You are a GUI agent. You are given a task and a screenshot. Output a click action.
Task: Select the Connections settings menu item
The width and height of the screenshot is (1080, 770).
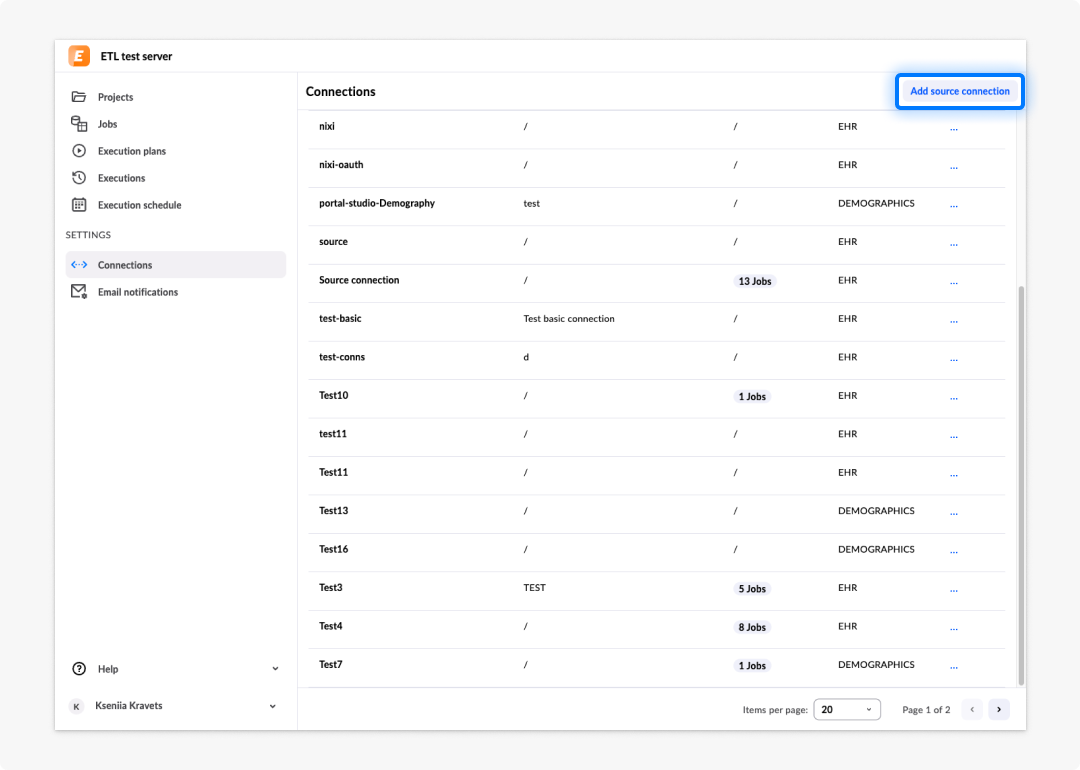pos(176,264)
